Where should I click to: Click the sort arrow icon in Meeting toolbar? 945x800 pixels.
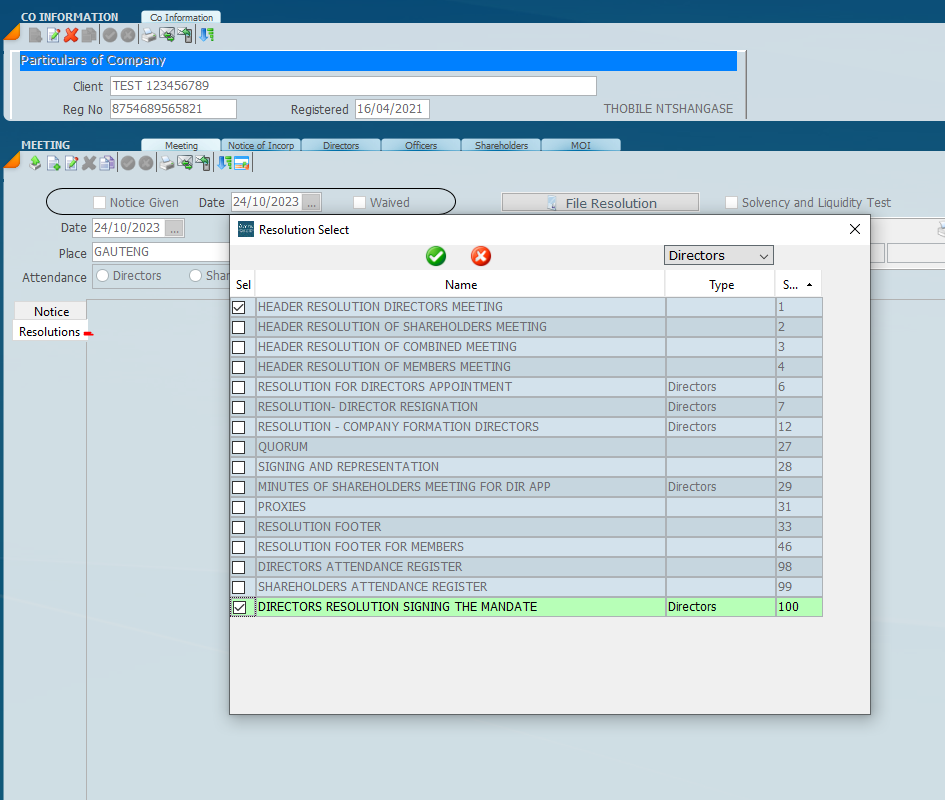coord(224,163)
